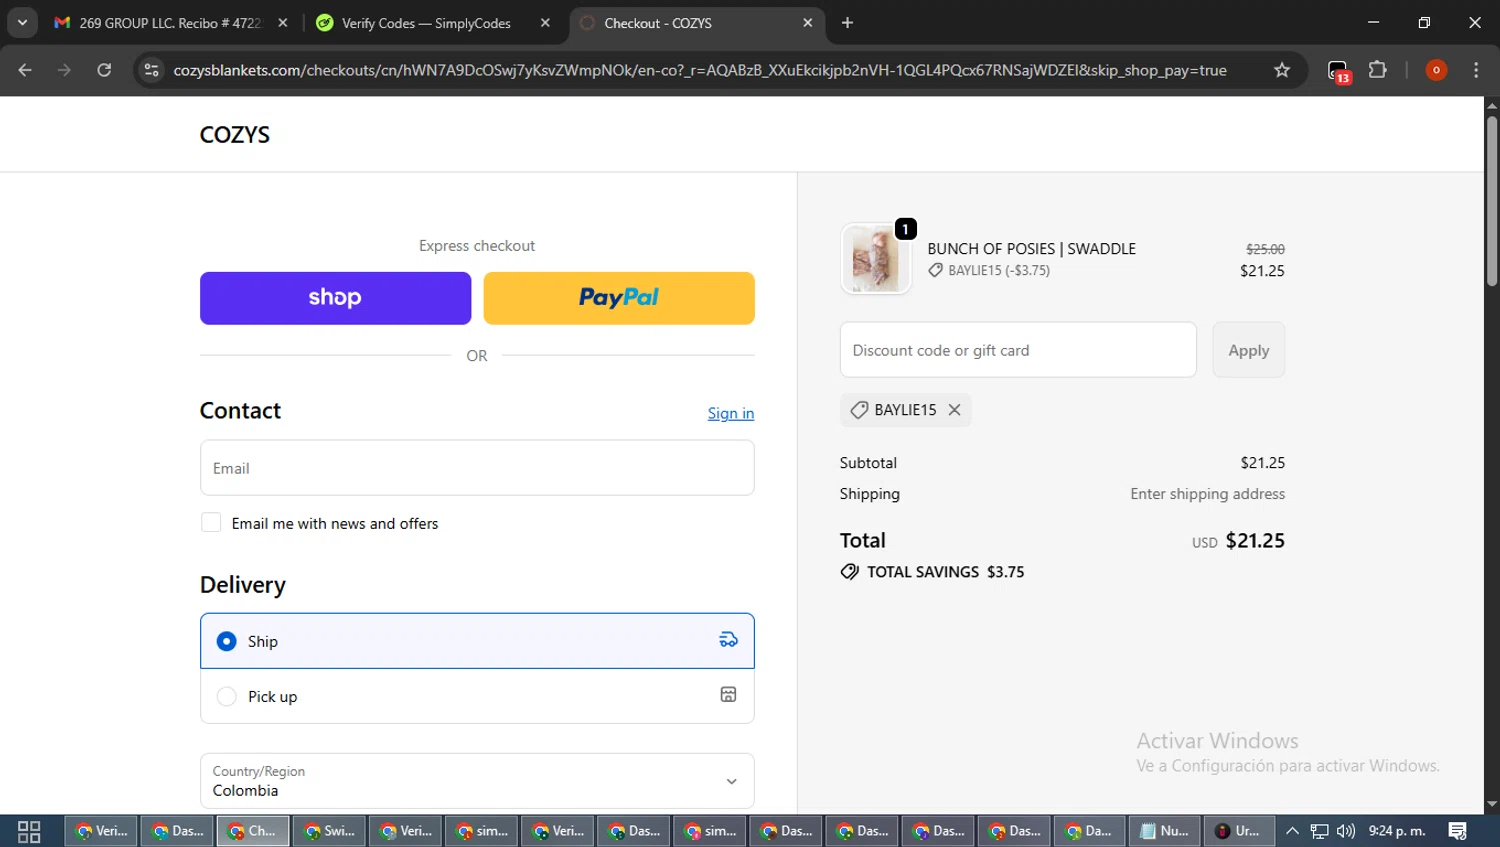Click the 'TOTAL SAVINGS $3.75' text
Viewport: 1500px width, 847px height.
945,572
